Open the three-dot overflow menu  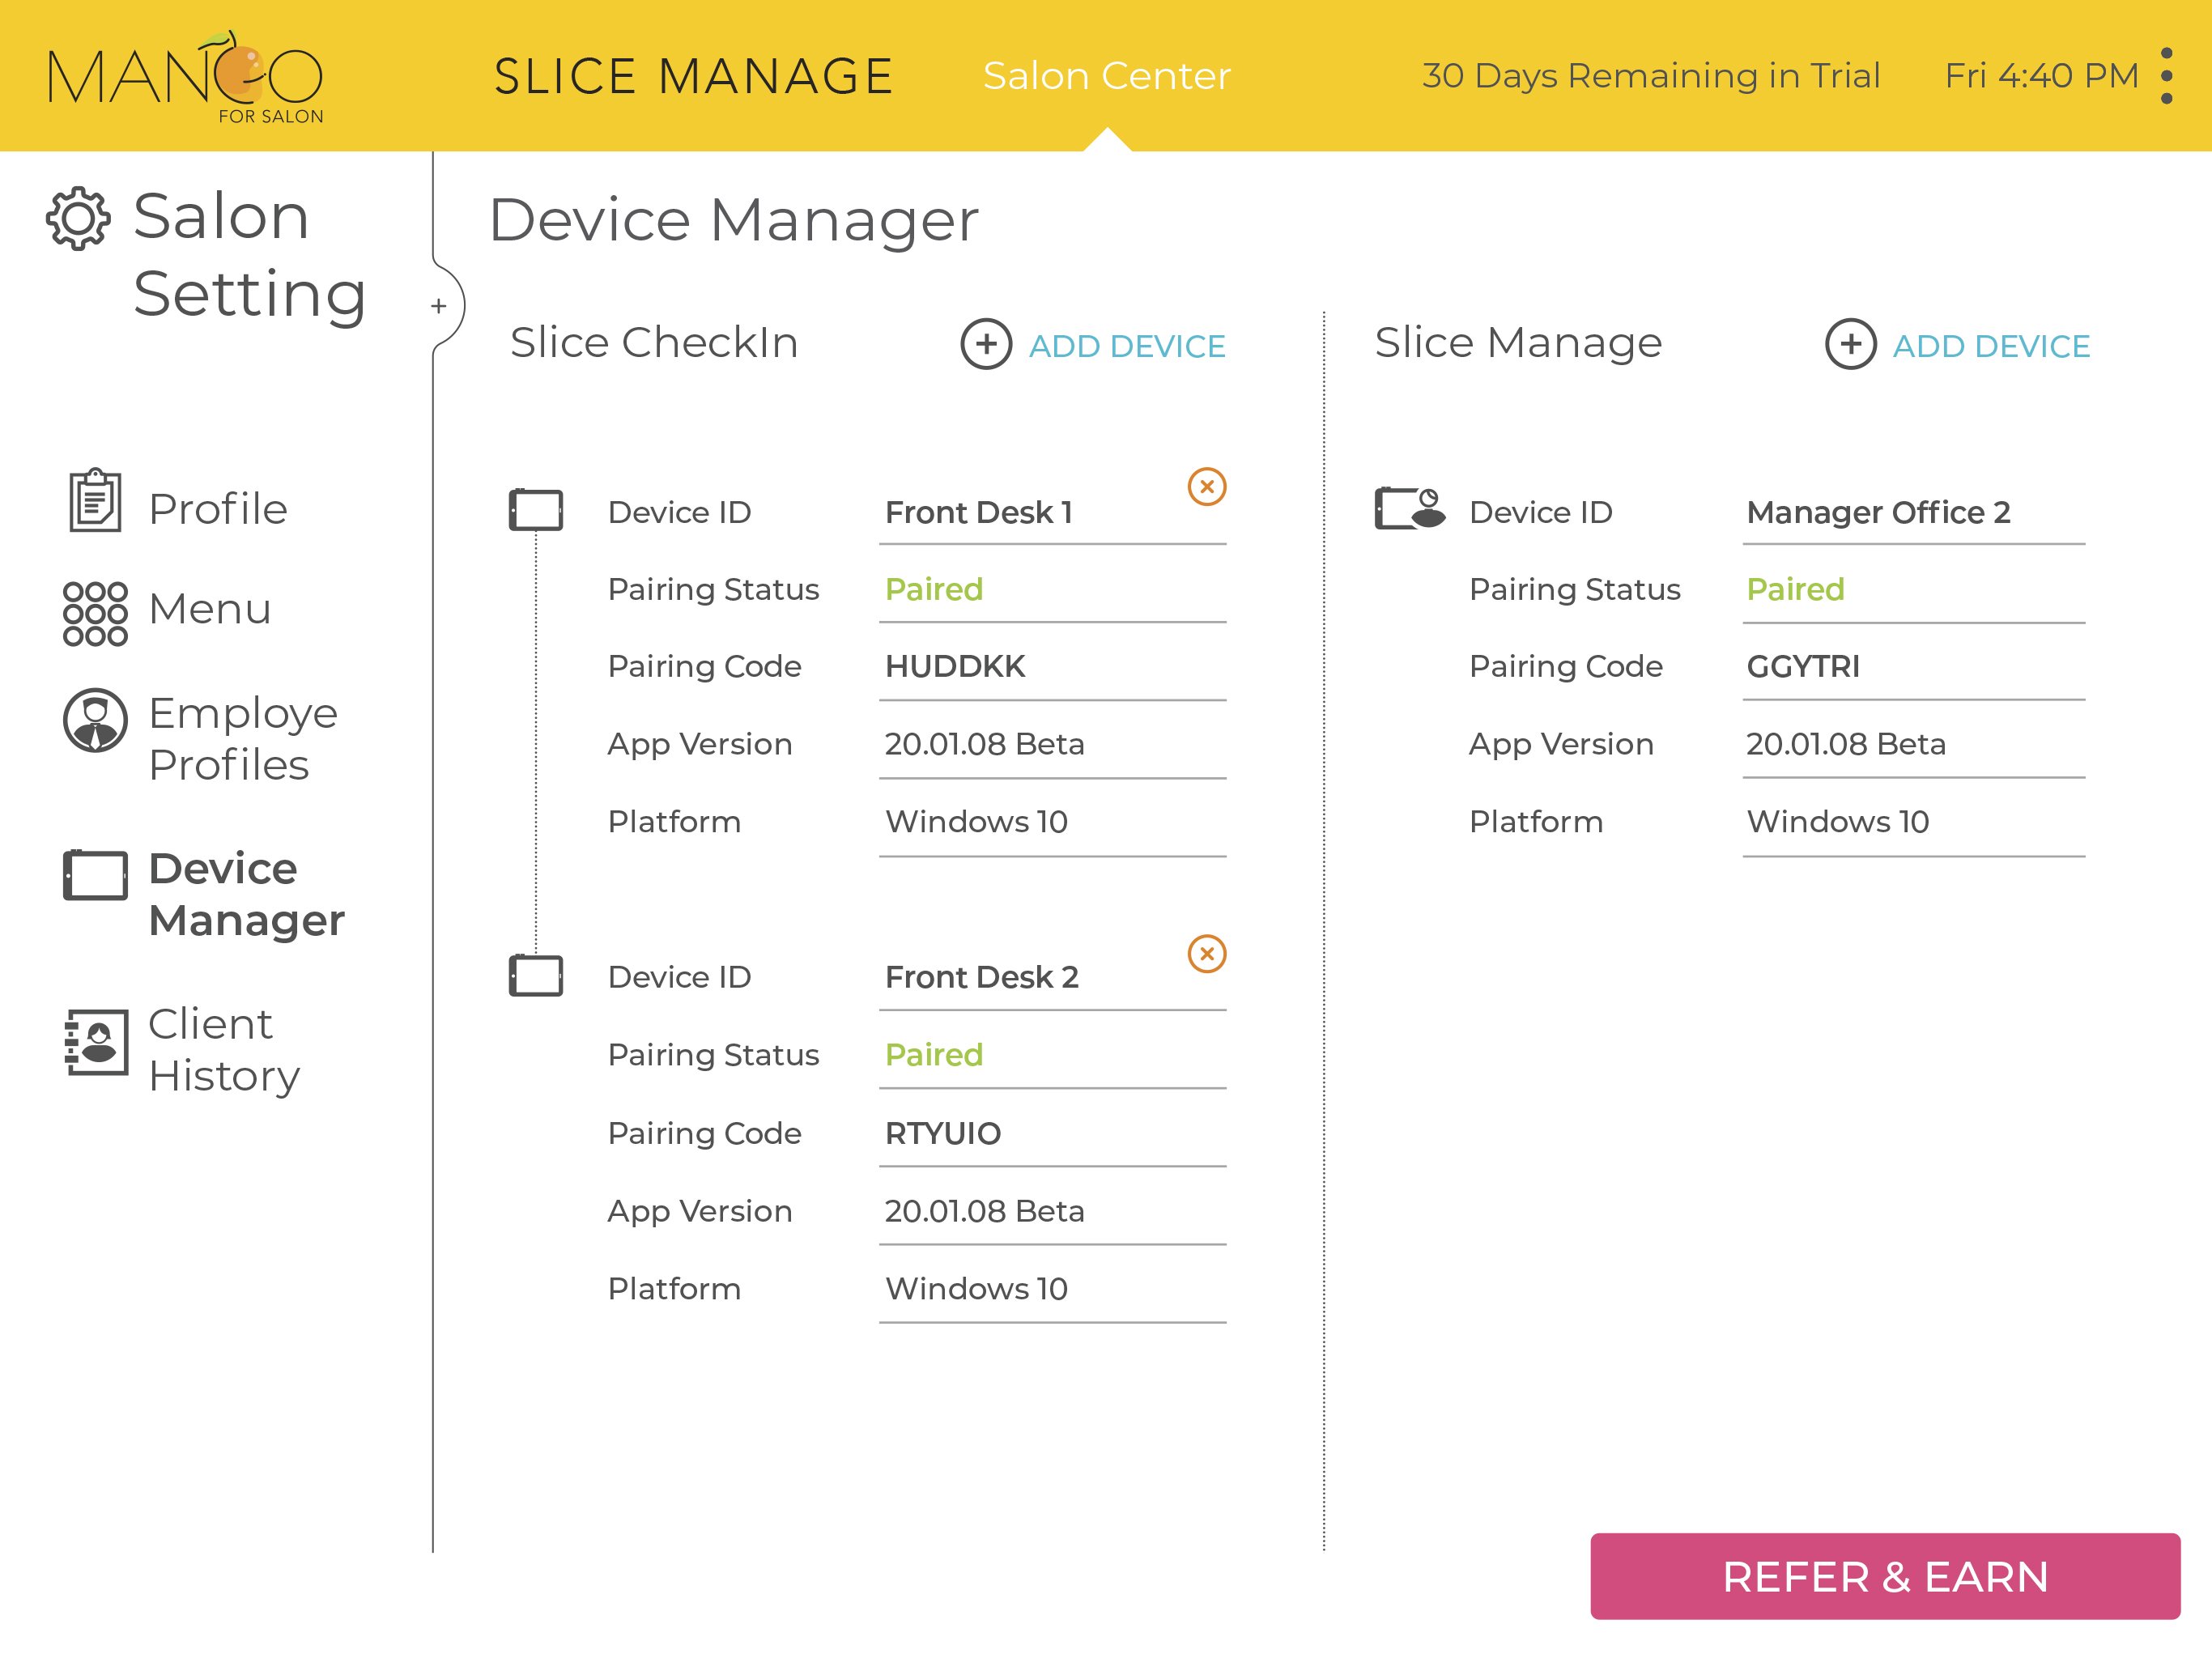[2166, 76]
